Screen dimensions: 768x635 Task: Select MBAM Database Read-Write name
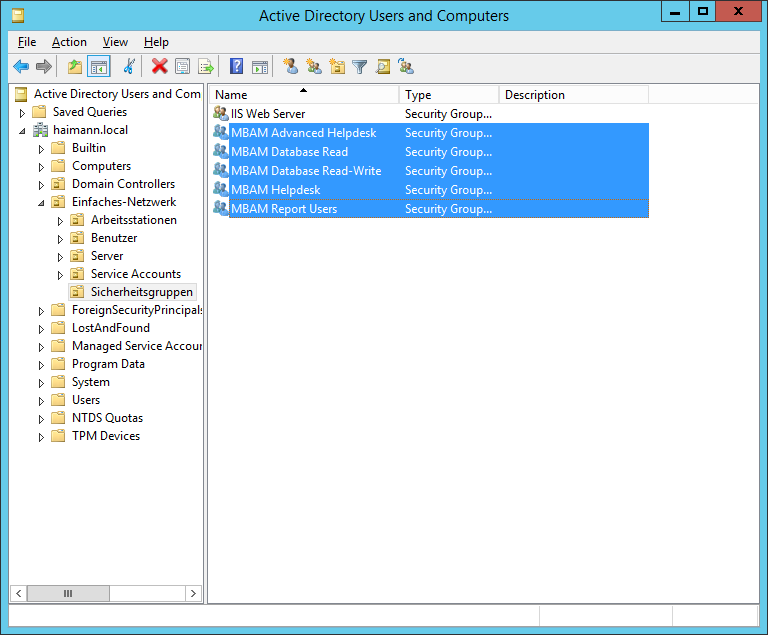coord(306,171)
